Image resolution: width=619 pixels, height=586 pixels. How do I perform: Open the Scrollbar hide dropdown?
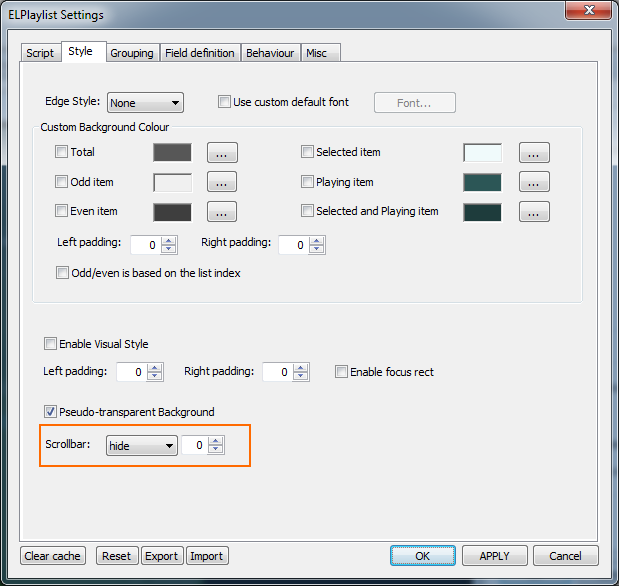(x=142, y=446)
